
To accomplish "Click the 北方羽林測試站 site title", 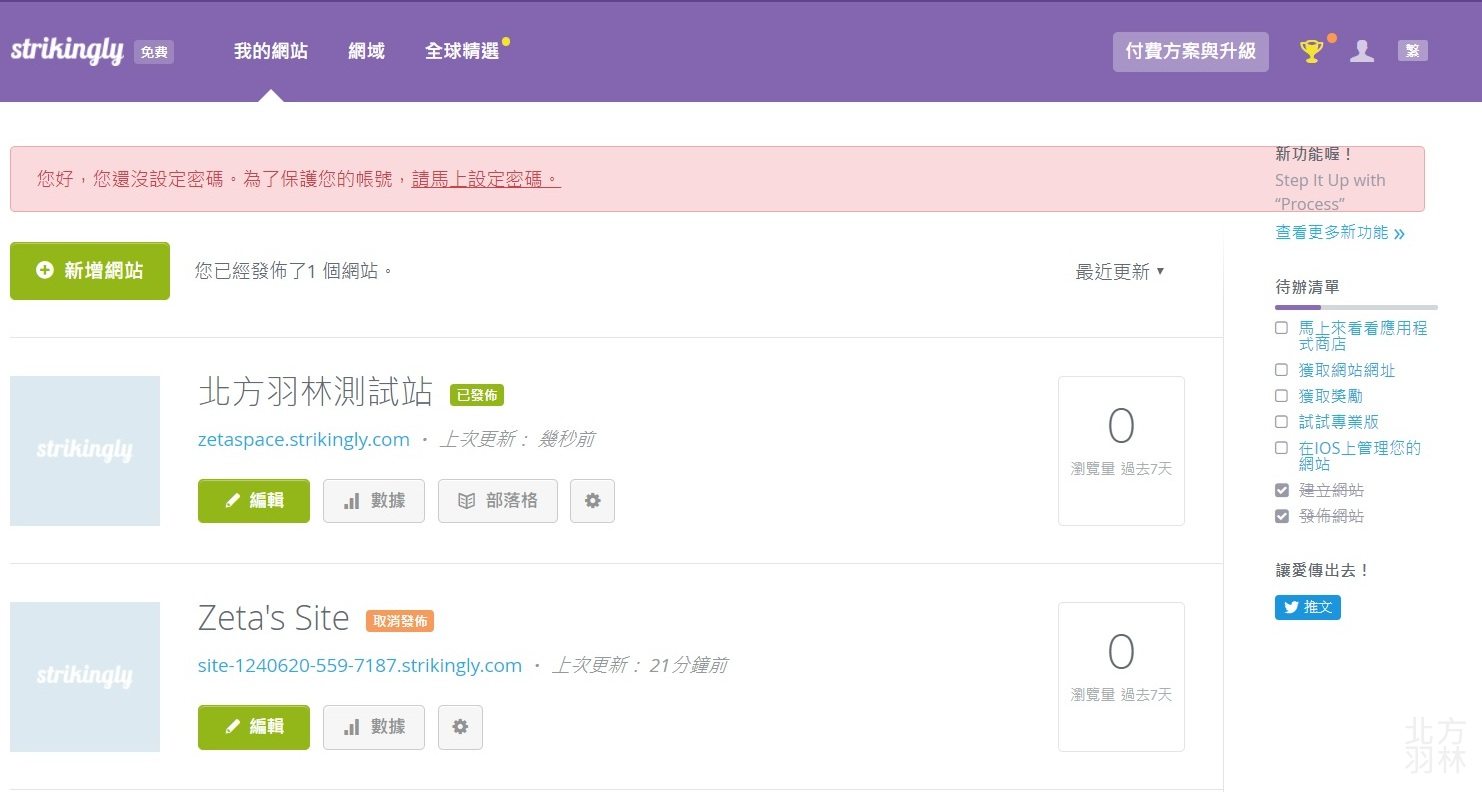I will pos(316,392).
